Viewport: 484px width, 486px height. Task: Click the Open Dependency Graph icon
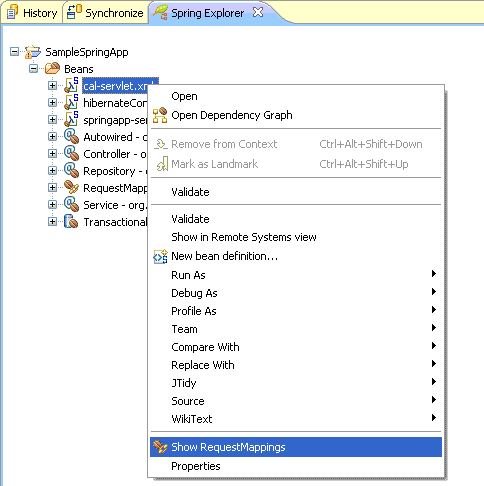point(160,115)
